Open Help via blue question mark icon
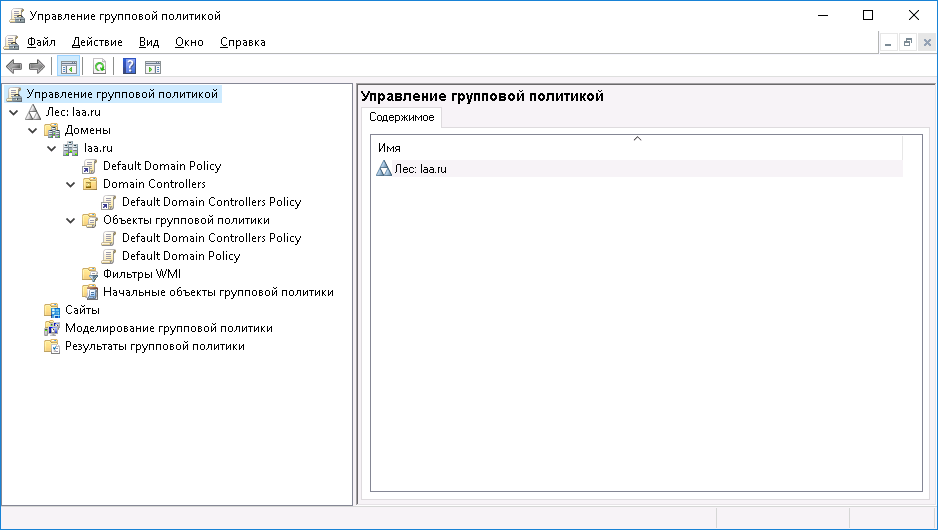 click(x=129, y=67)
